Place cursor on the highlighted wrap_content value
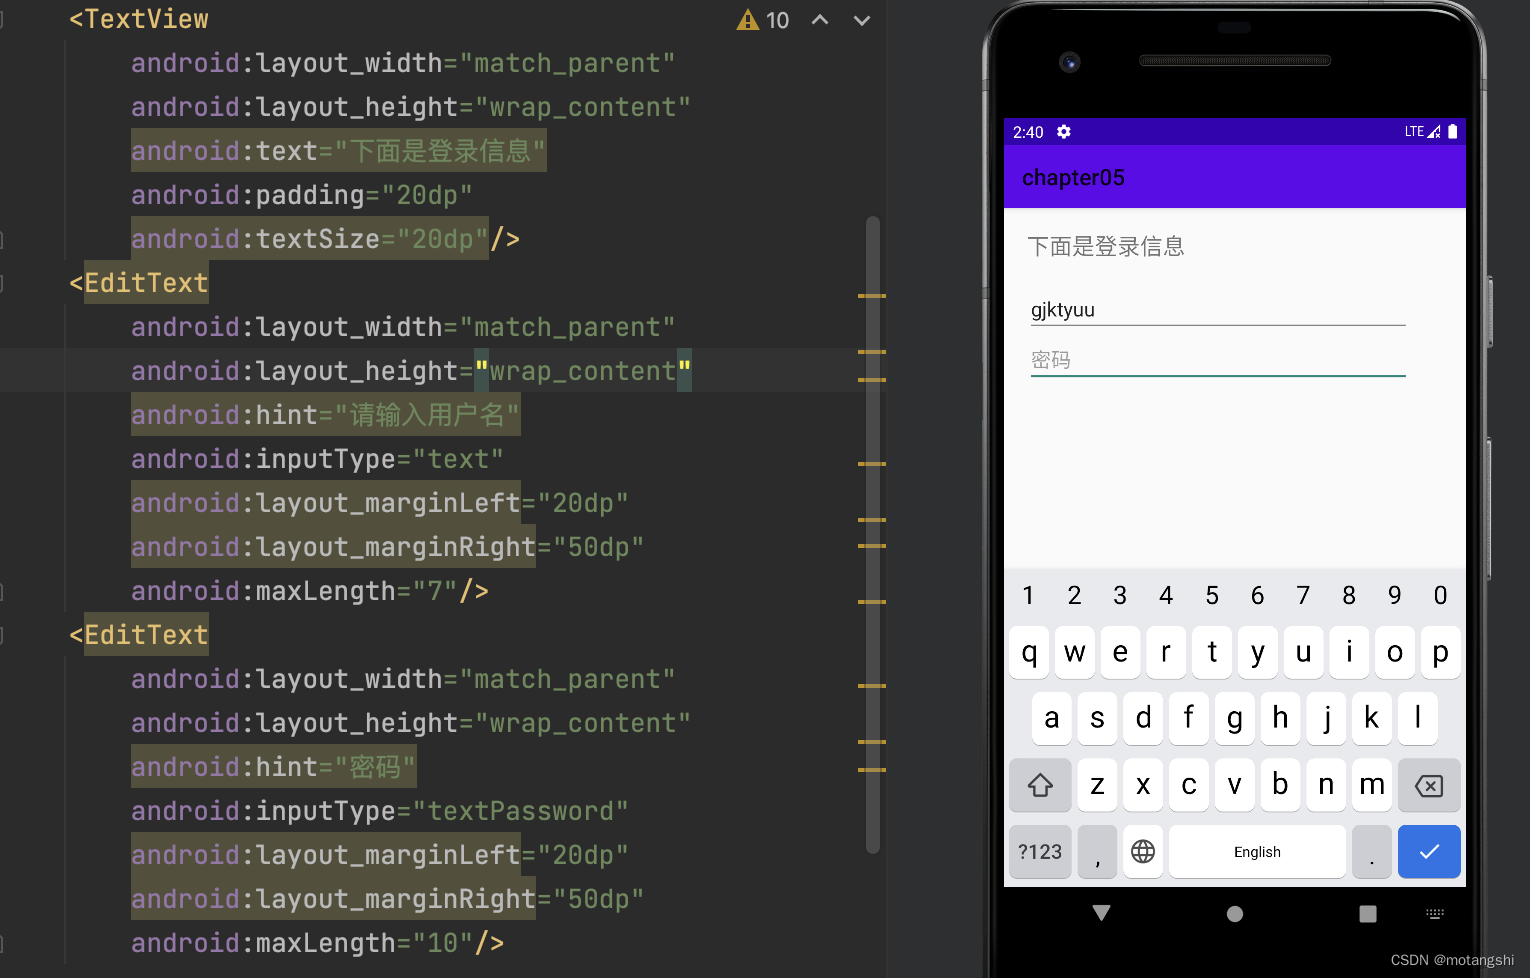This screenshot has height=978, width=1530. click(x=583, y=370)
